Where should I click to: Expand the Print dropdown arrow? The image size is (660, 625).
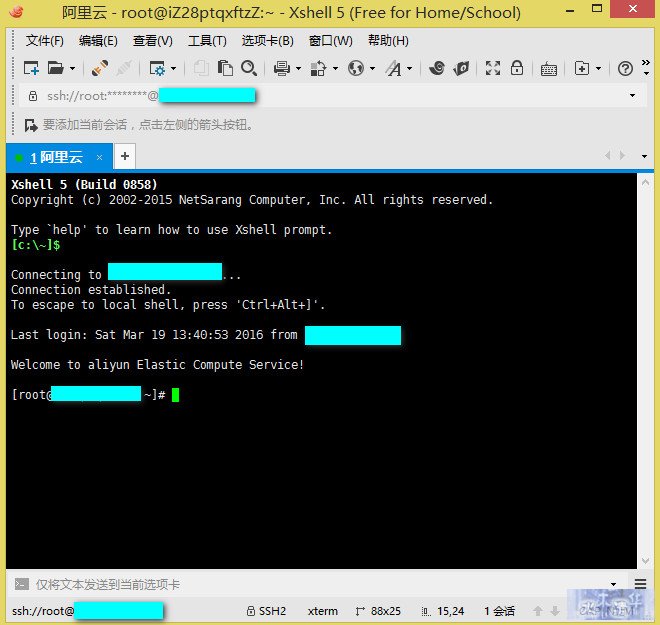[x=298, y=69]
